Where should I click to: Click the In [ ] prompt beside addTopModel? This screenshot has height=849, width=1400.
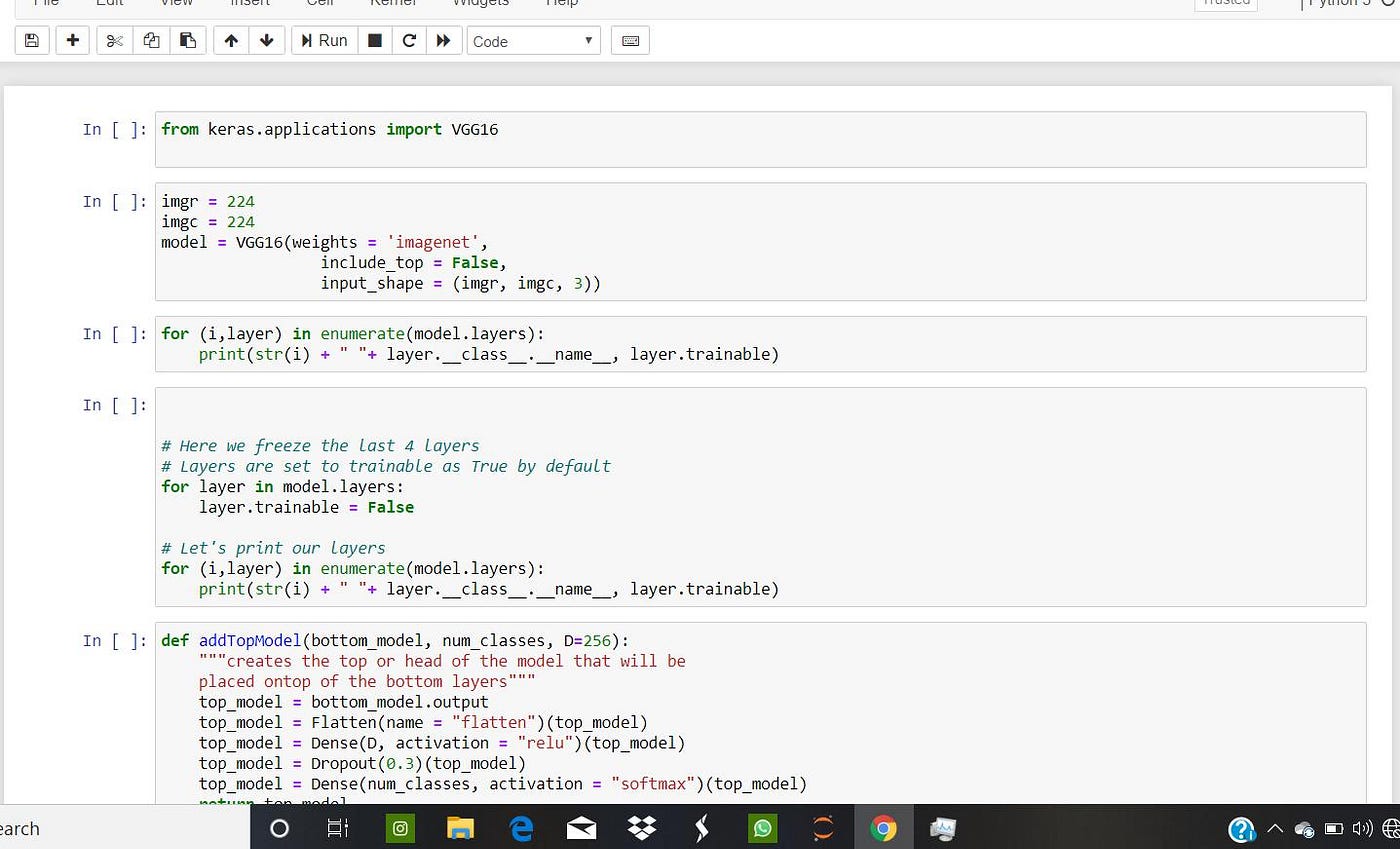coord(116,640)
